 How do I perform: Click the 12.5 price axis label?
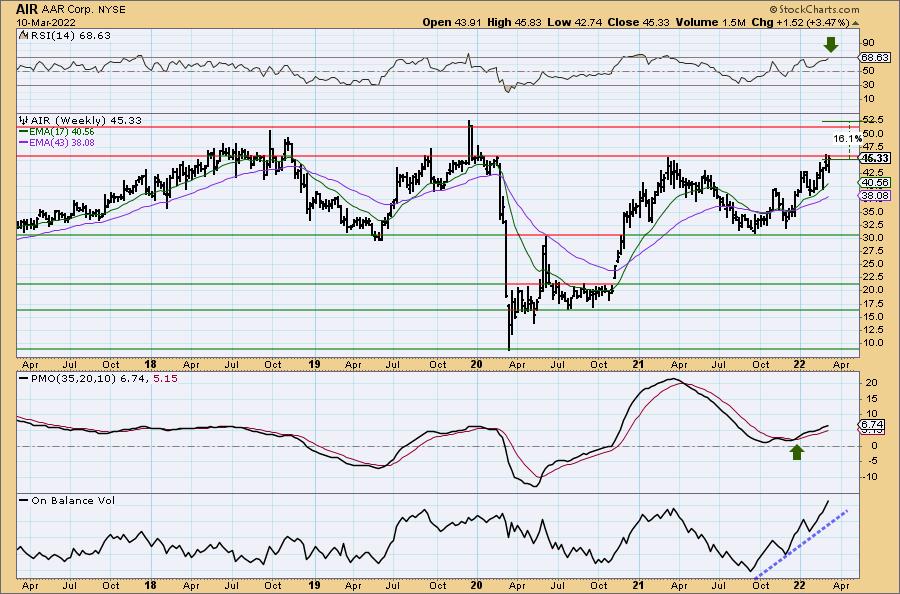[873, 329]
